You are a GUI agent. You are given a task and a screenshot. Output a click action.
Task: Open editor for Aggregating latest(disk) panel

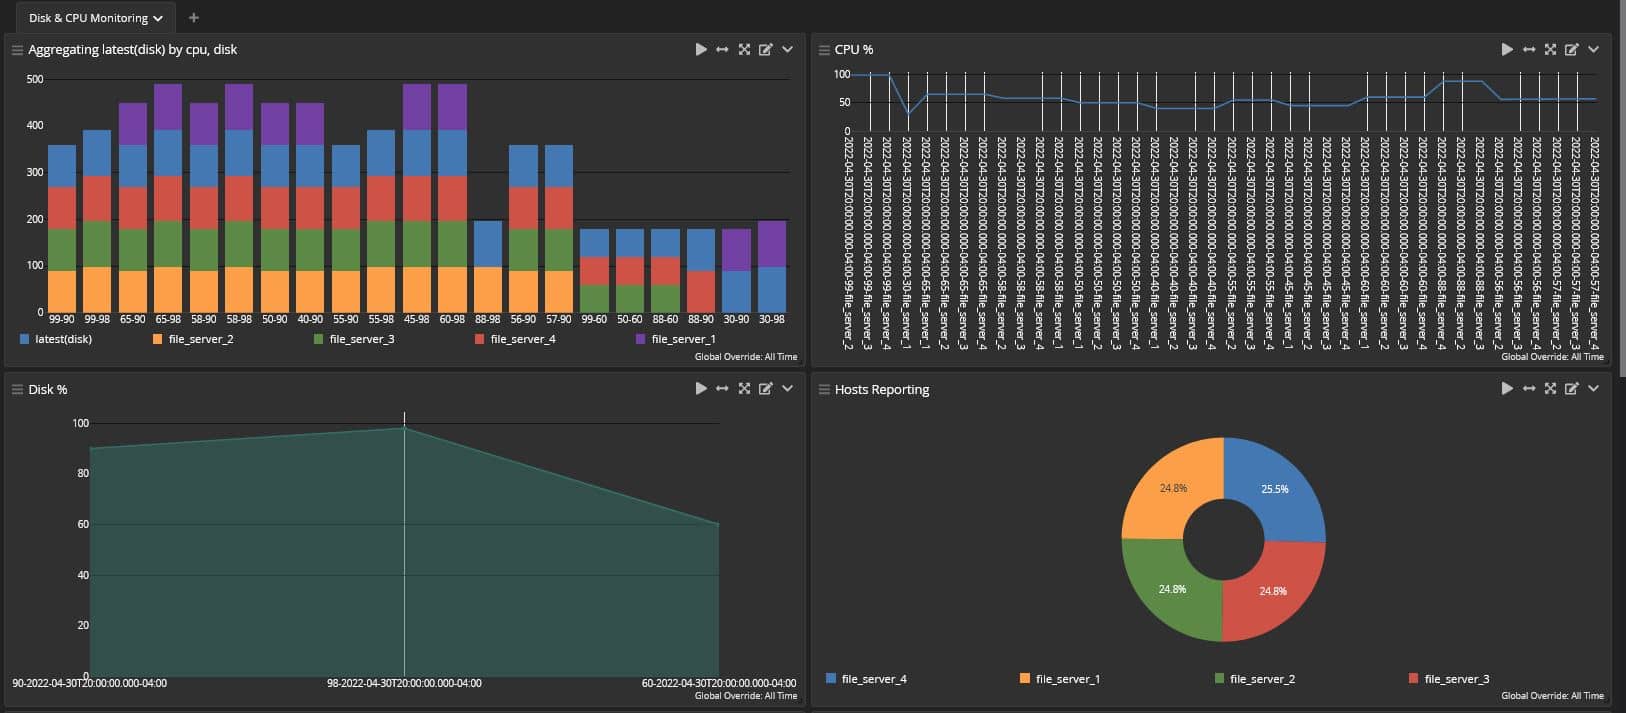[x=765, y=49]
